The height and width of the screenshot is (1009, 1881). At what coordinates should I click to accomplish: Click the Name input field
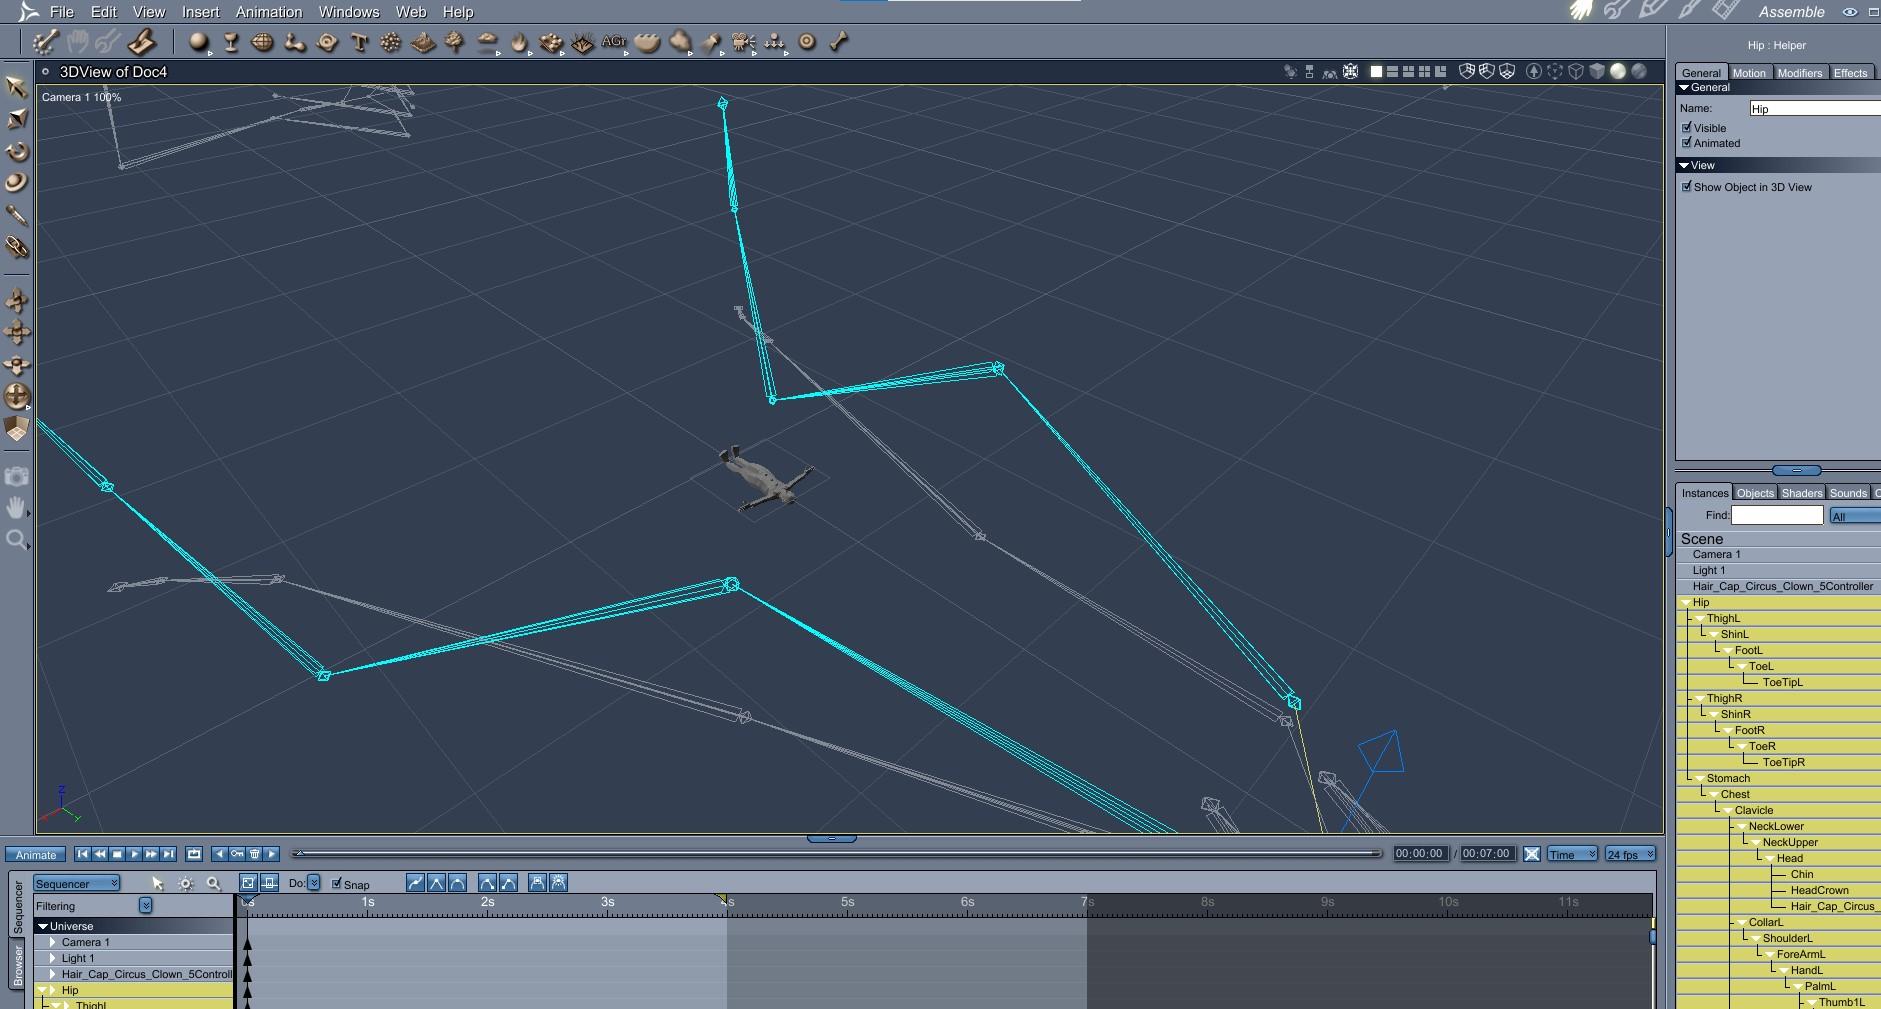1815,108
